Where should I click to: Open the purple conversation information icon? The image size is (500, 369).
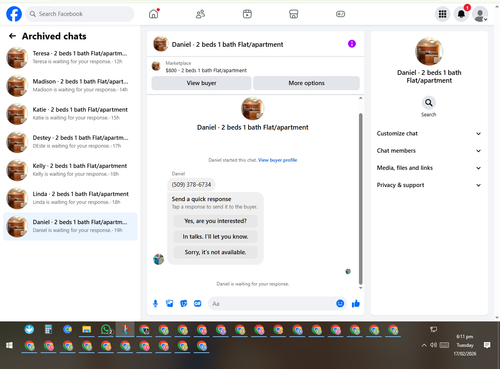point(352,44)
